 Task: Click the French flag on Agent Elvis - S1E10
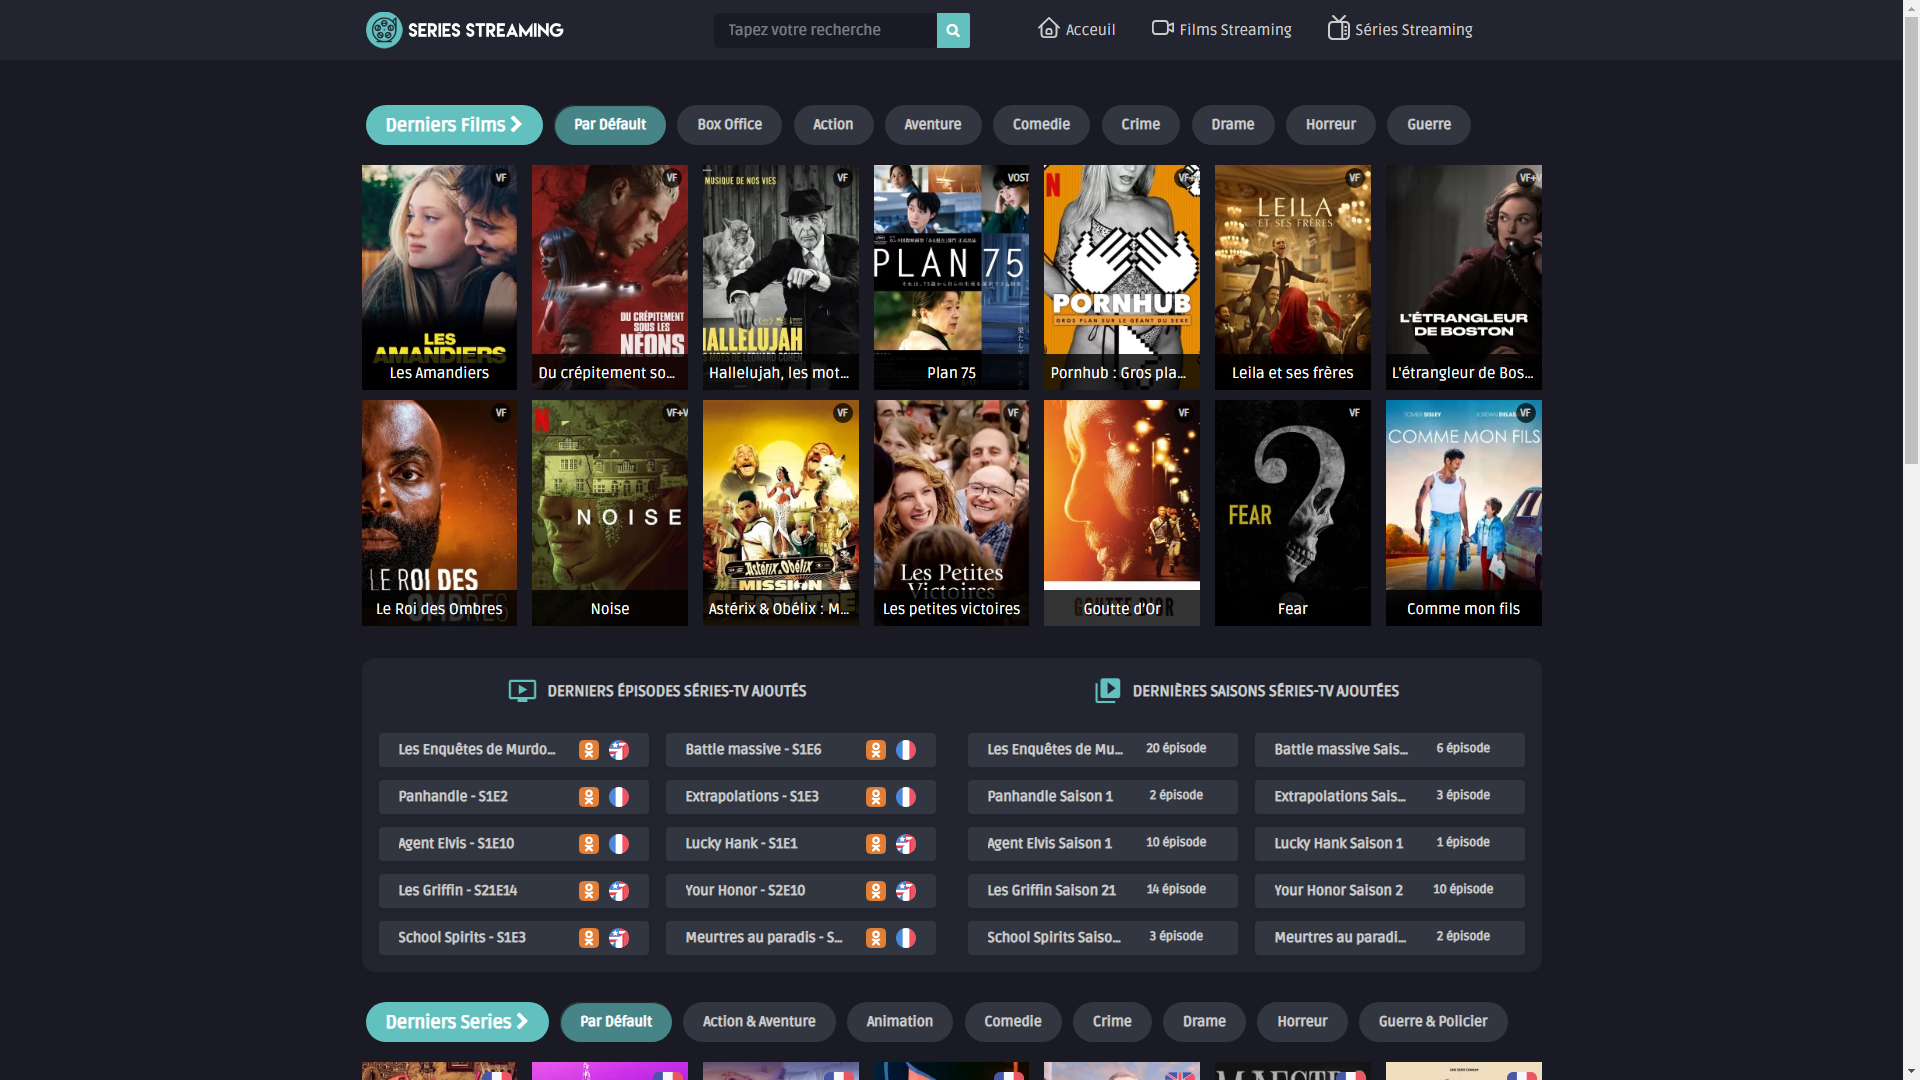pyautogui.click(x=619, y=844)
